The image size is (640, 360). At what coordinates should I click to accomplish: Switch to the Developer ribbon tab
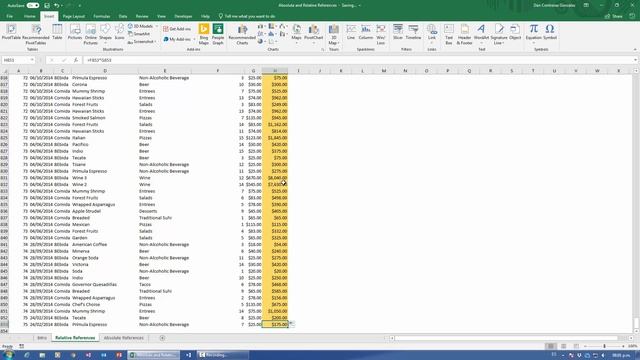[183, 16]
